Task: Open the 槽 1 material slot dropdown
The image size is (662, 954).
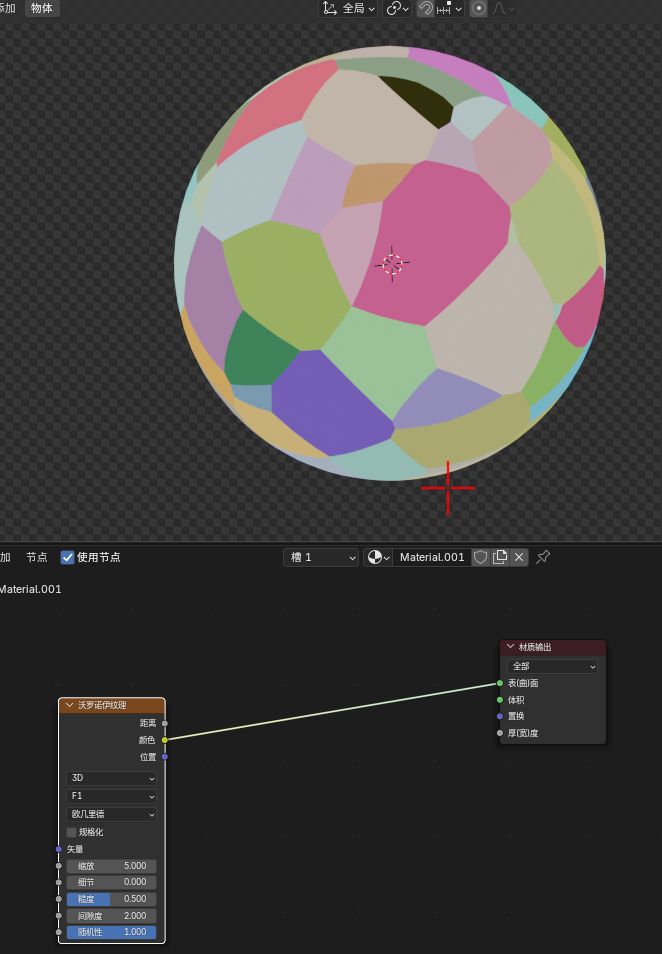Action: point(321,557)
